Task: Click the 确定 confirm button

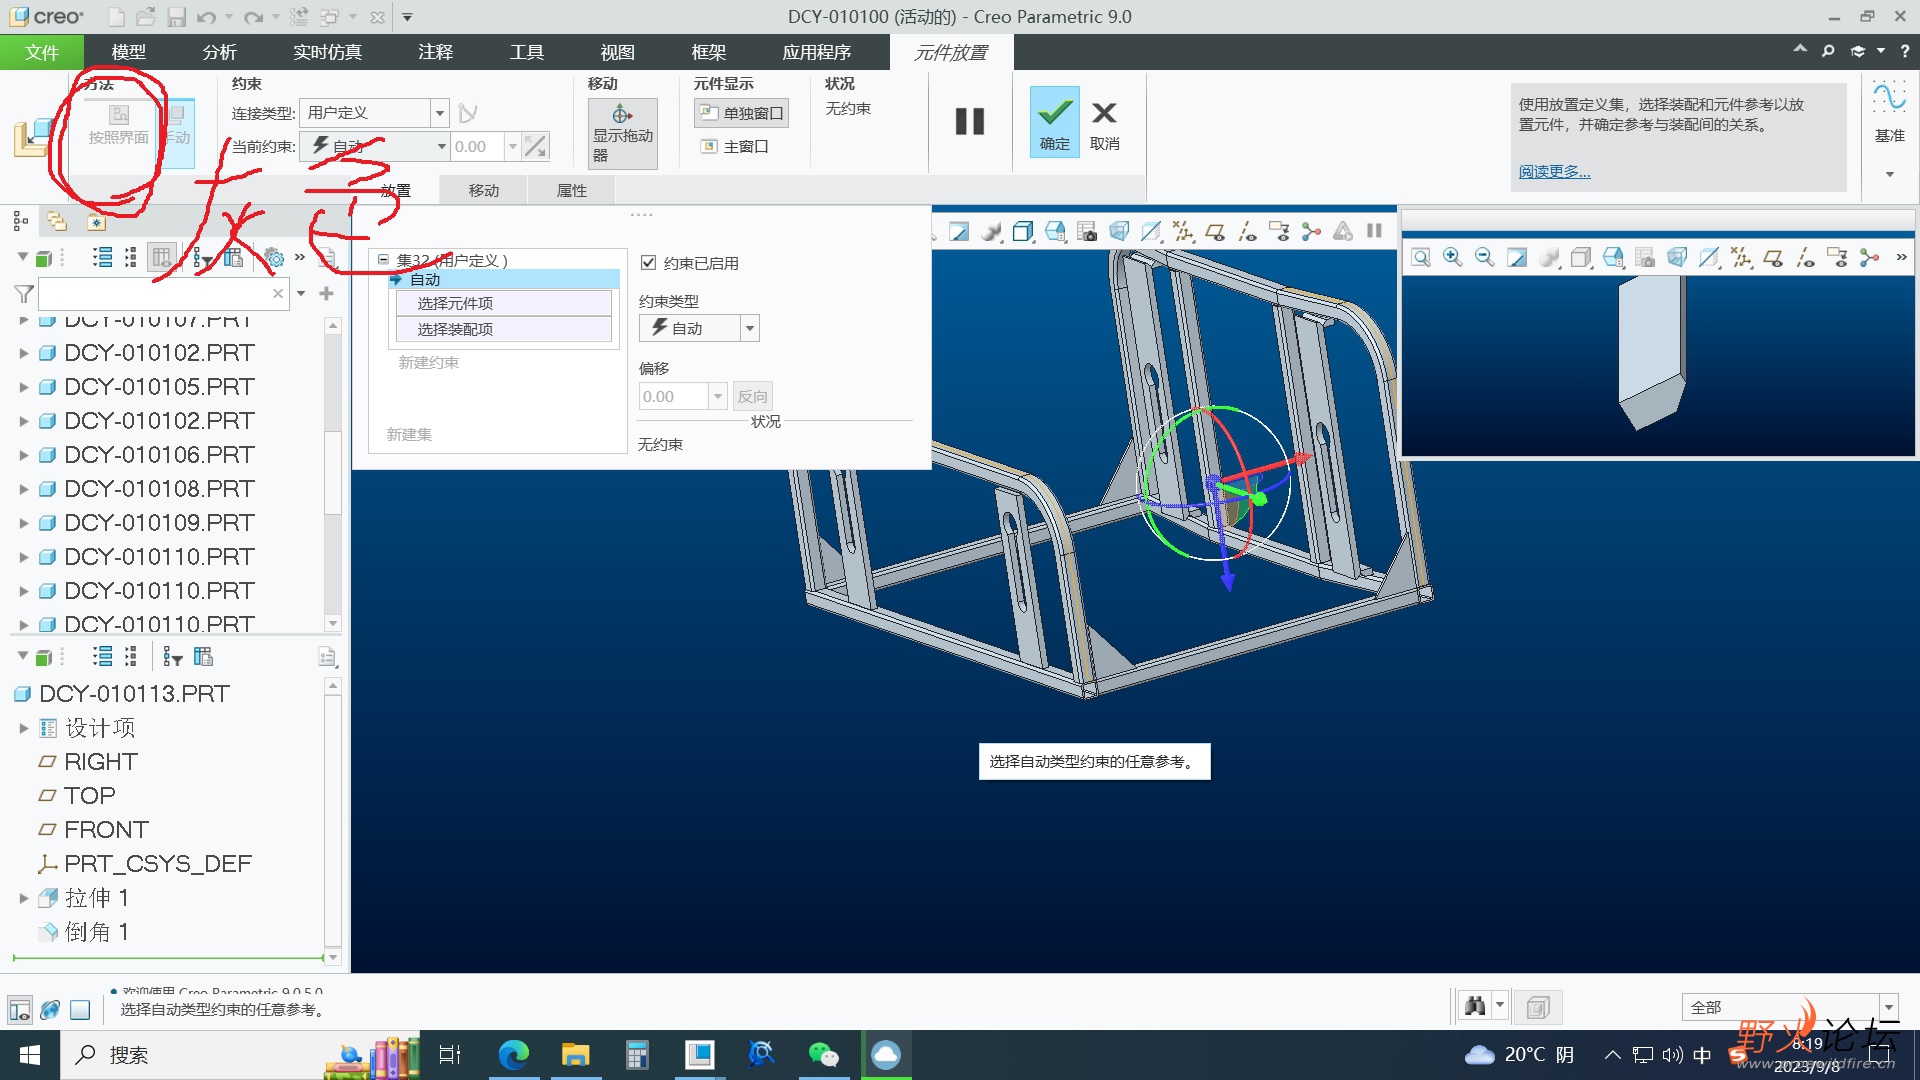Action: tap(1054, 121)
